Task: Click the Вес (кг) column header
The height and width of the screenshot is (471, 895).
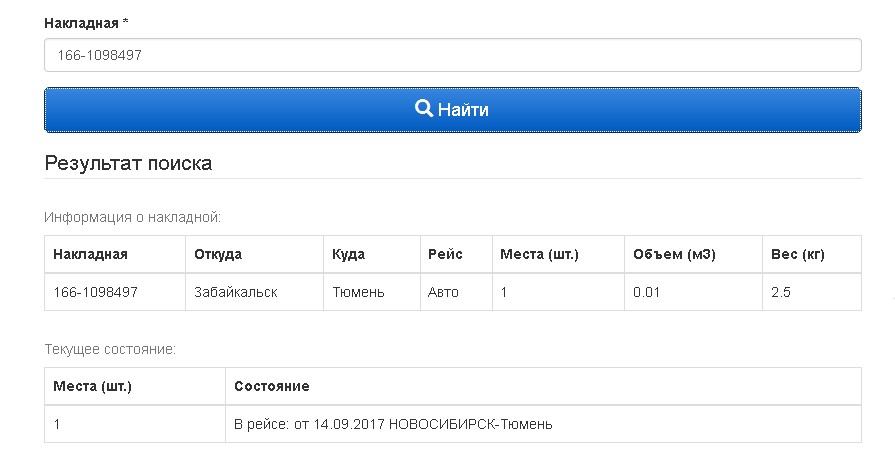Action: coord(797,254)
